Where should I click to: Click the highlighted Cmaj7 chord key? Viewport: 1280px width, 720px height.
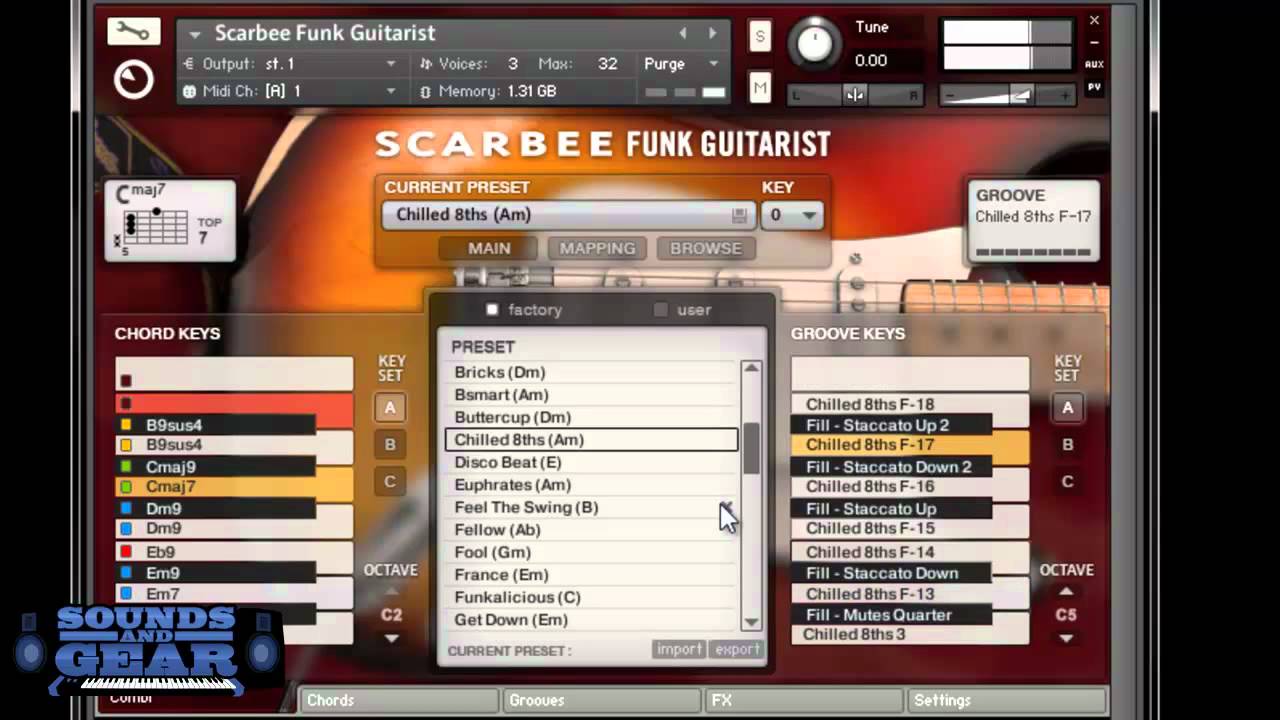(x=234, y=487)
